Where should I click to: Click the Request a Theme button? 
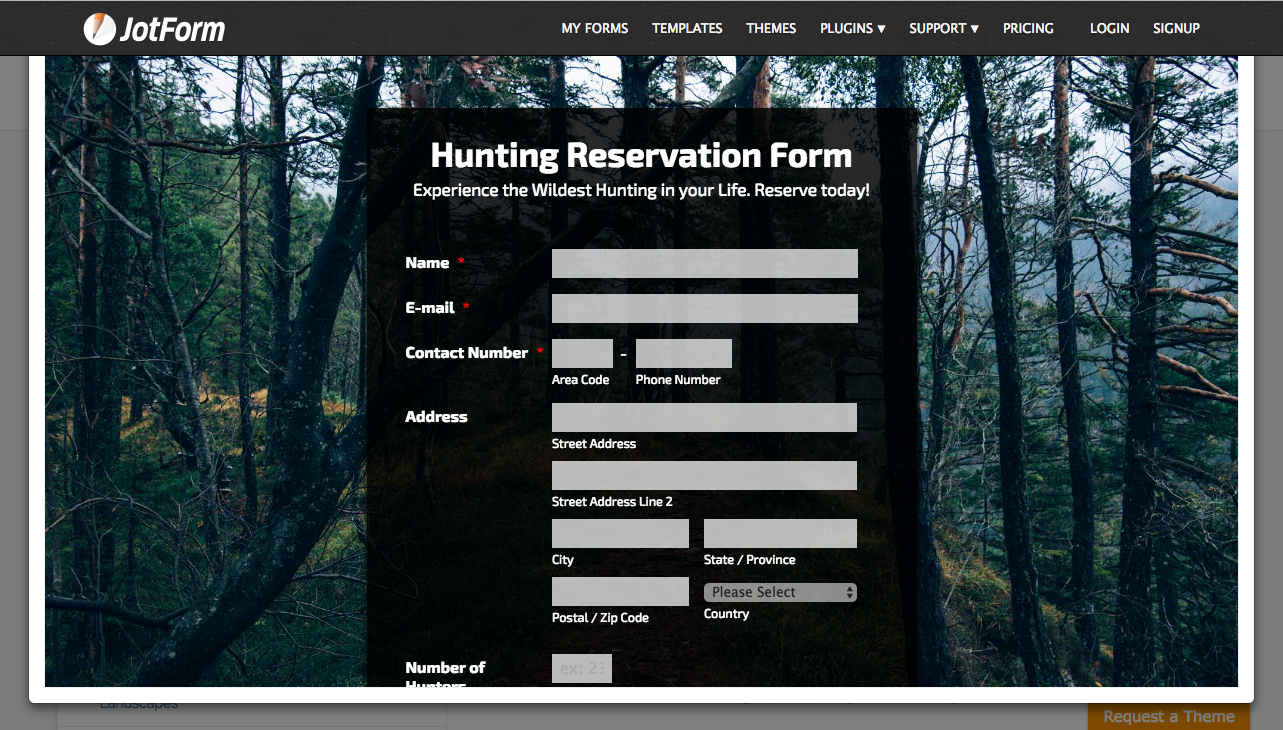(1169, 716)
